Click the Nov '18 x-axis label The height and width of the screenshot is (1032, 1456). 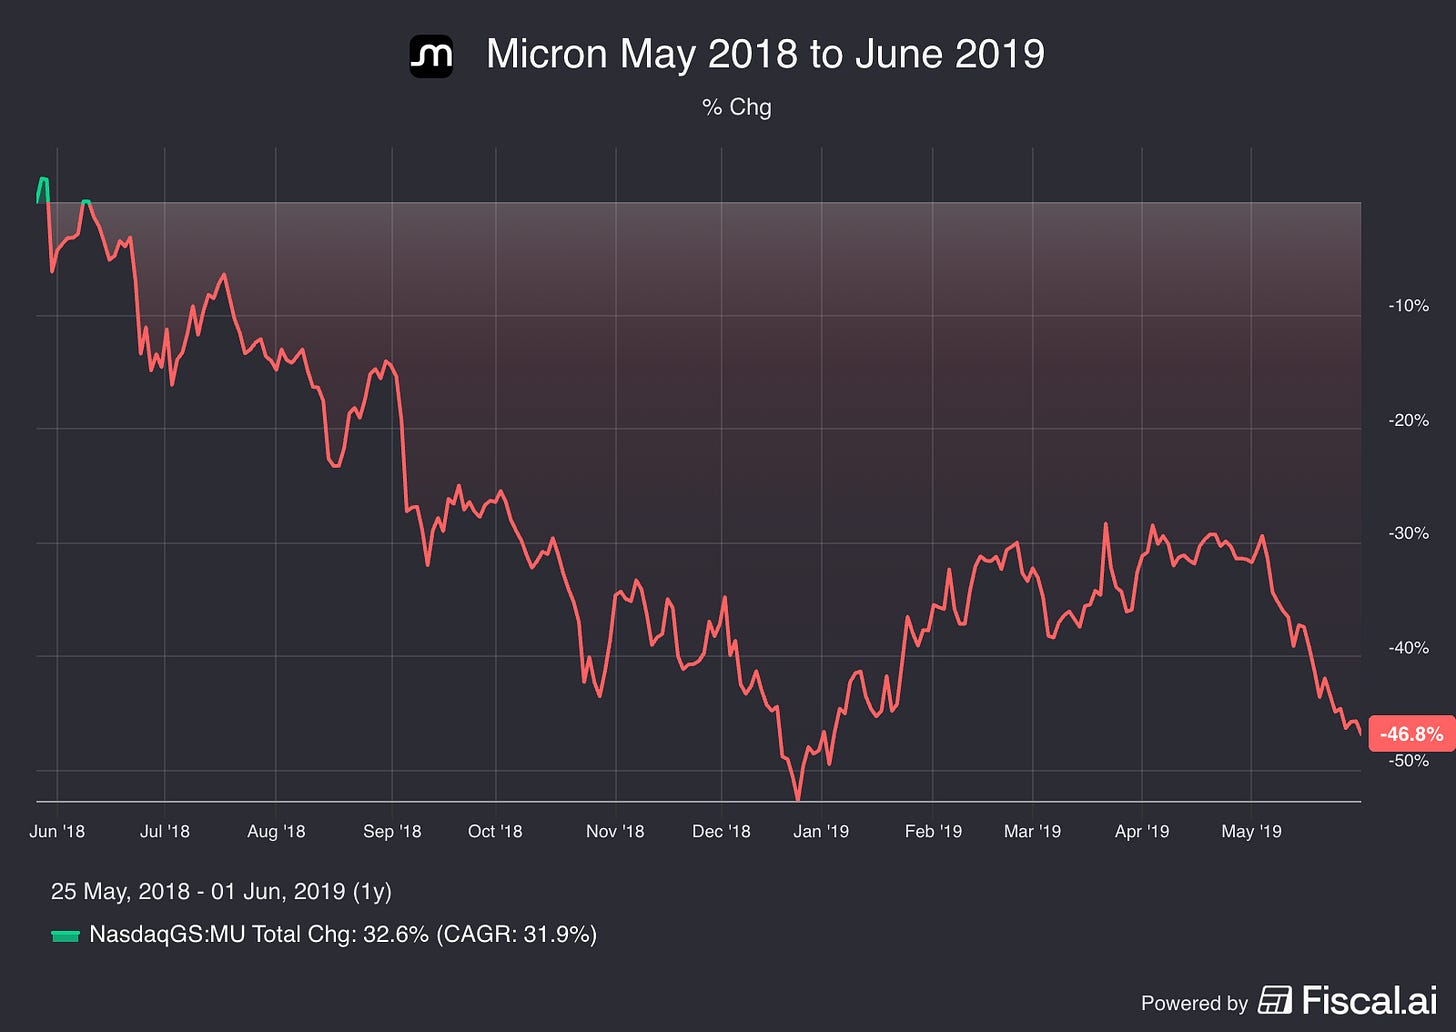(x=615, y=831)
